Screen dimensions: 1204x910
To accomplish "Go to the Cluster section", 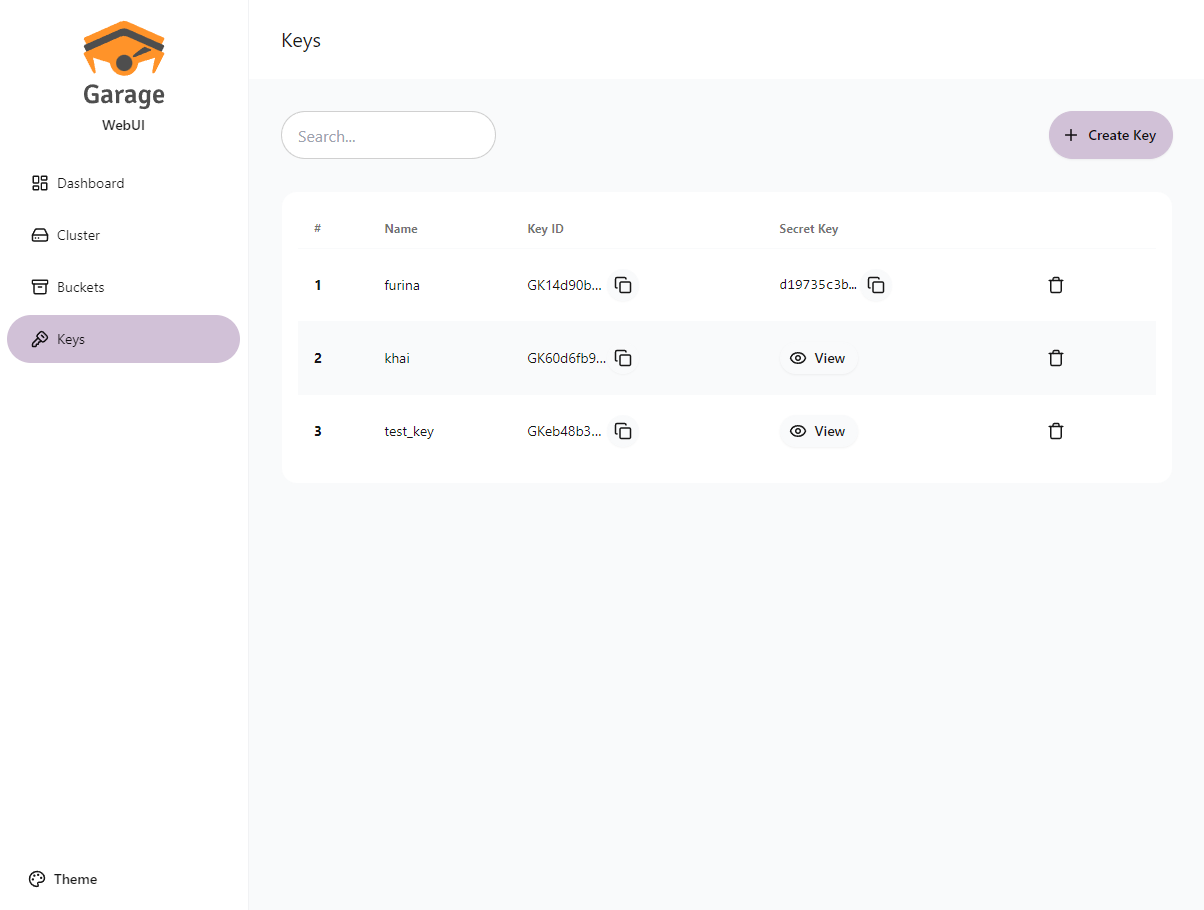I will 78,235.
